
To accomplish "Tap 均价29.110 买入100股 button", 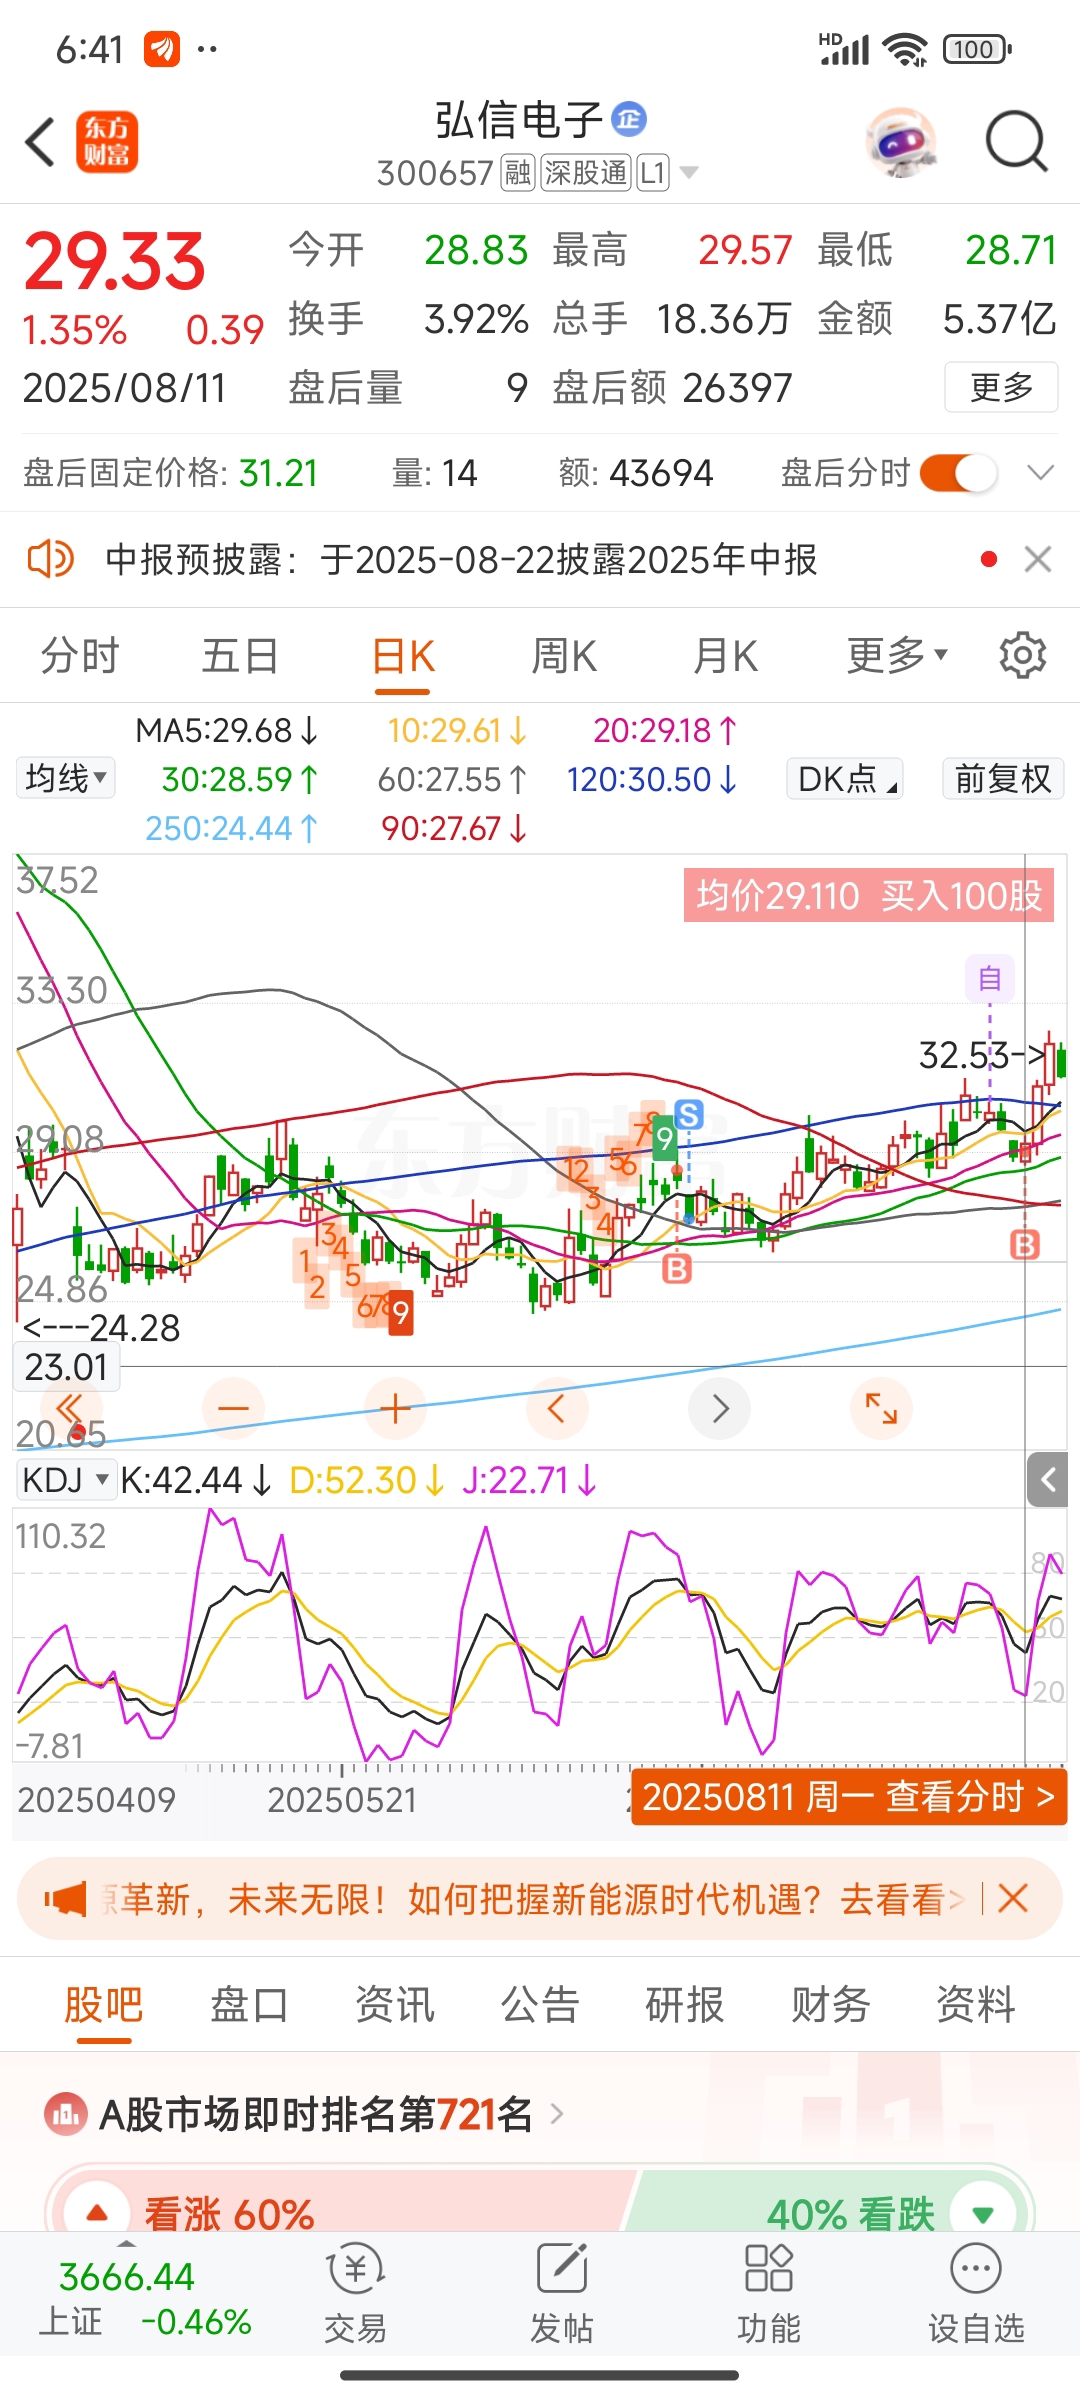I will coord(869,895).
